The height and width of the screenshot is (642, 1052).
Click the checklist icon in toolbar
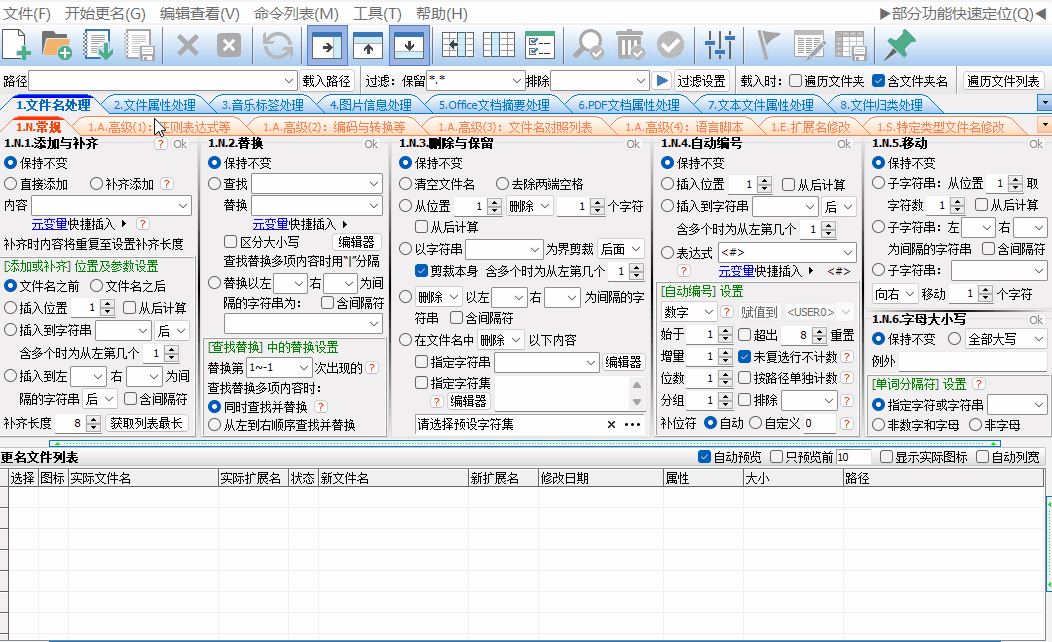click(539, 45)
